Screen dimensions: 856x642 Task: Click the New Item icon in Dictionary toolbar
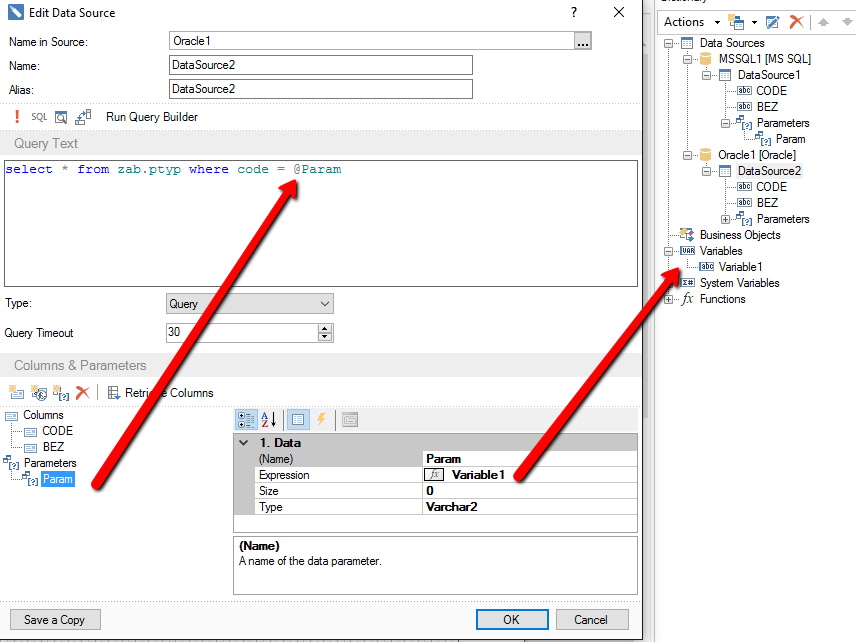(x=736, y=22)
